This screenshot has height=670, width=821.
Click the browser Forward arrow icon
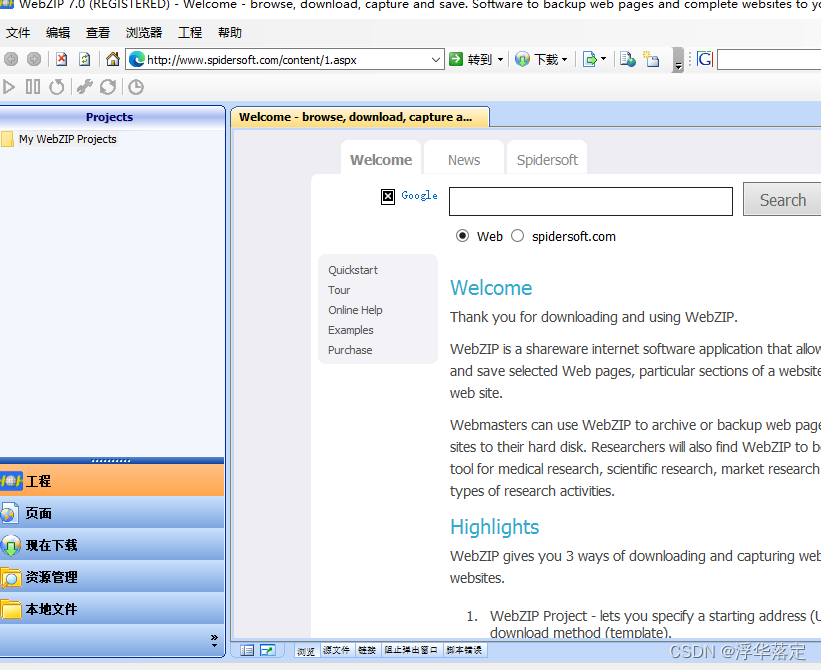(x=34, y=59)
